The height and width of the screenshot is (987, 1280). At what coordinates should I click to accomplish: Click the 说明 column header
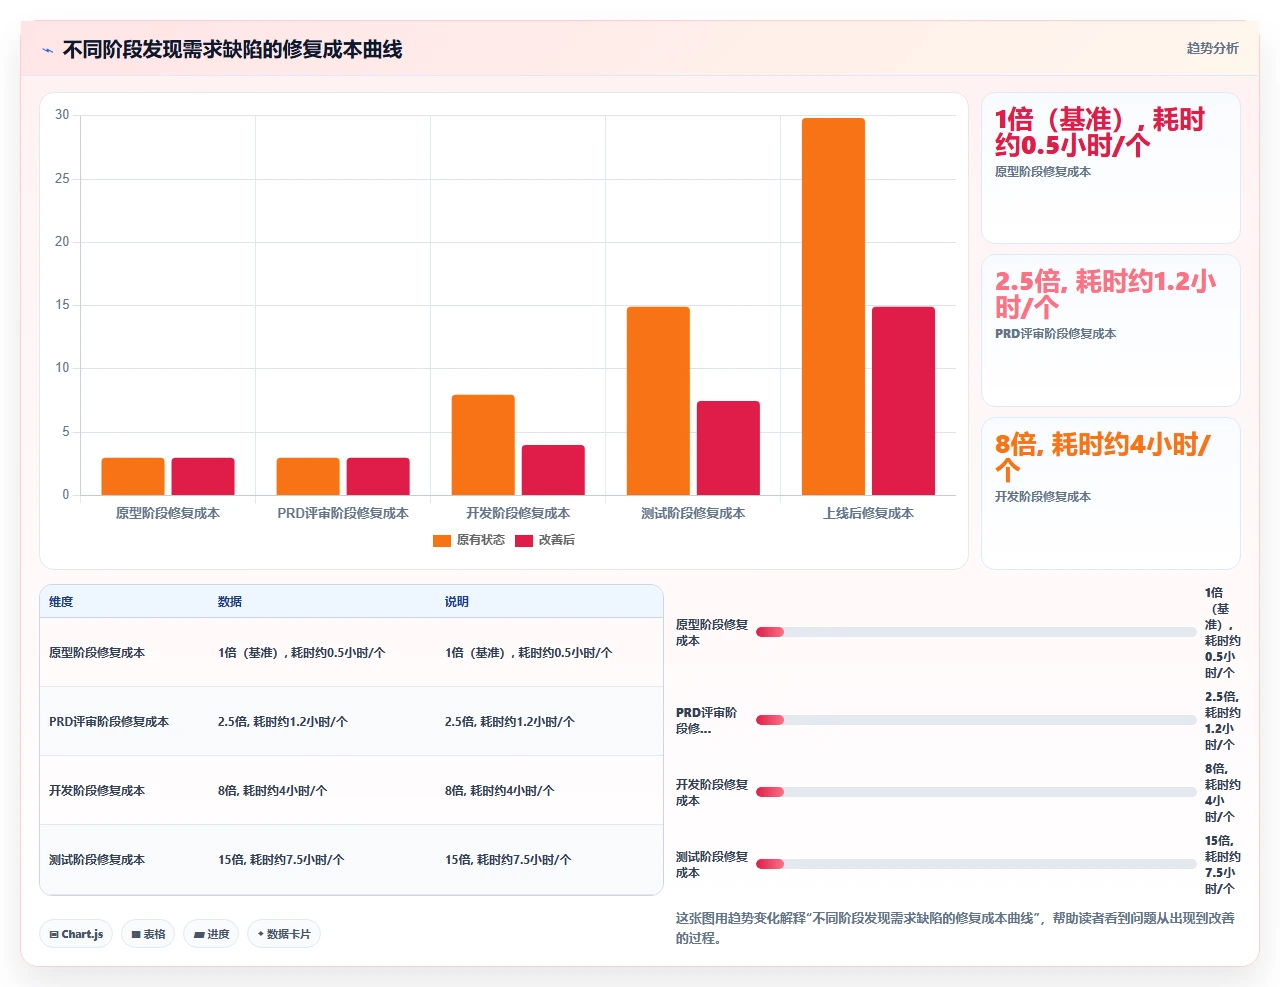pyautogui.click(x=457, y=602)
